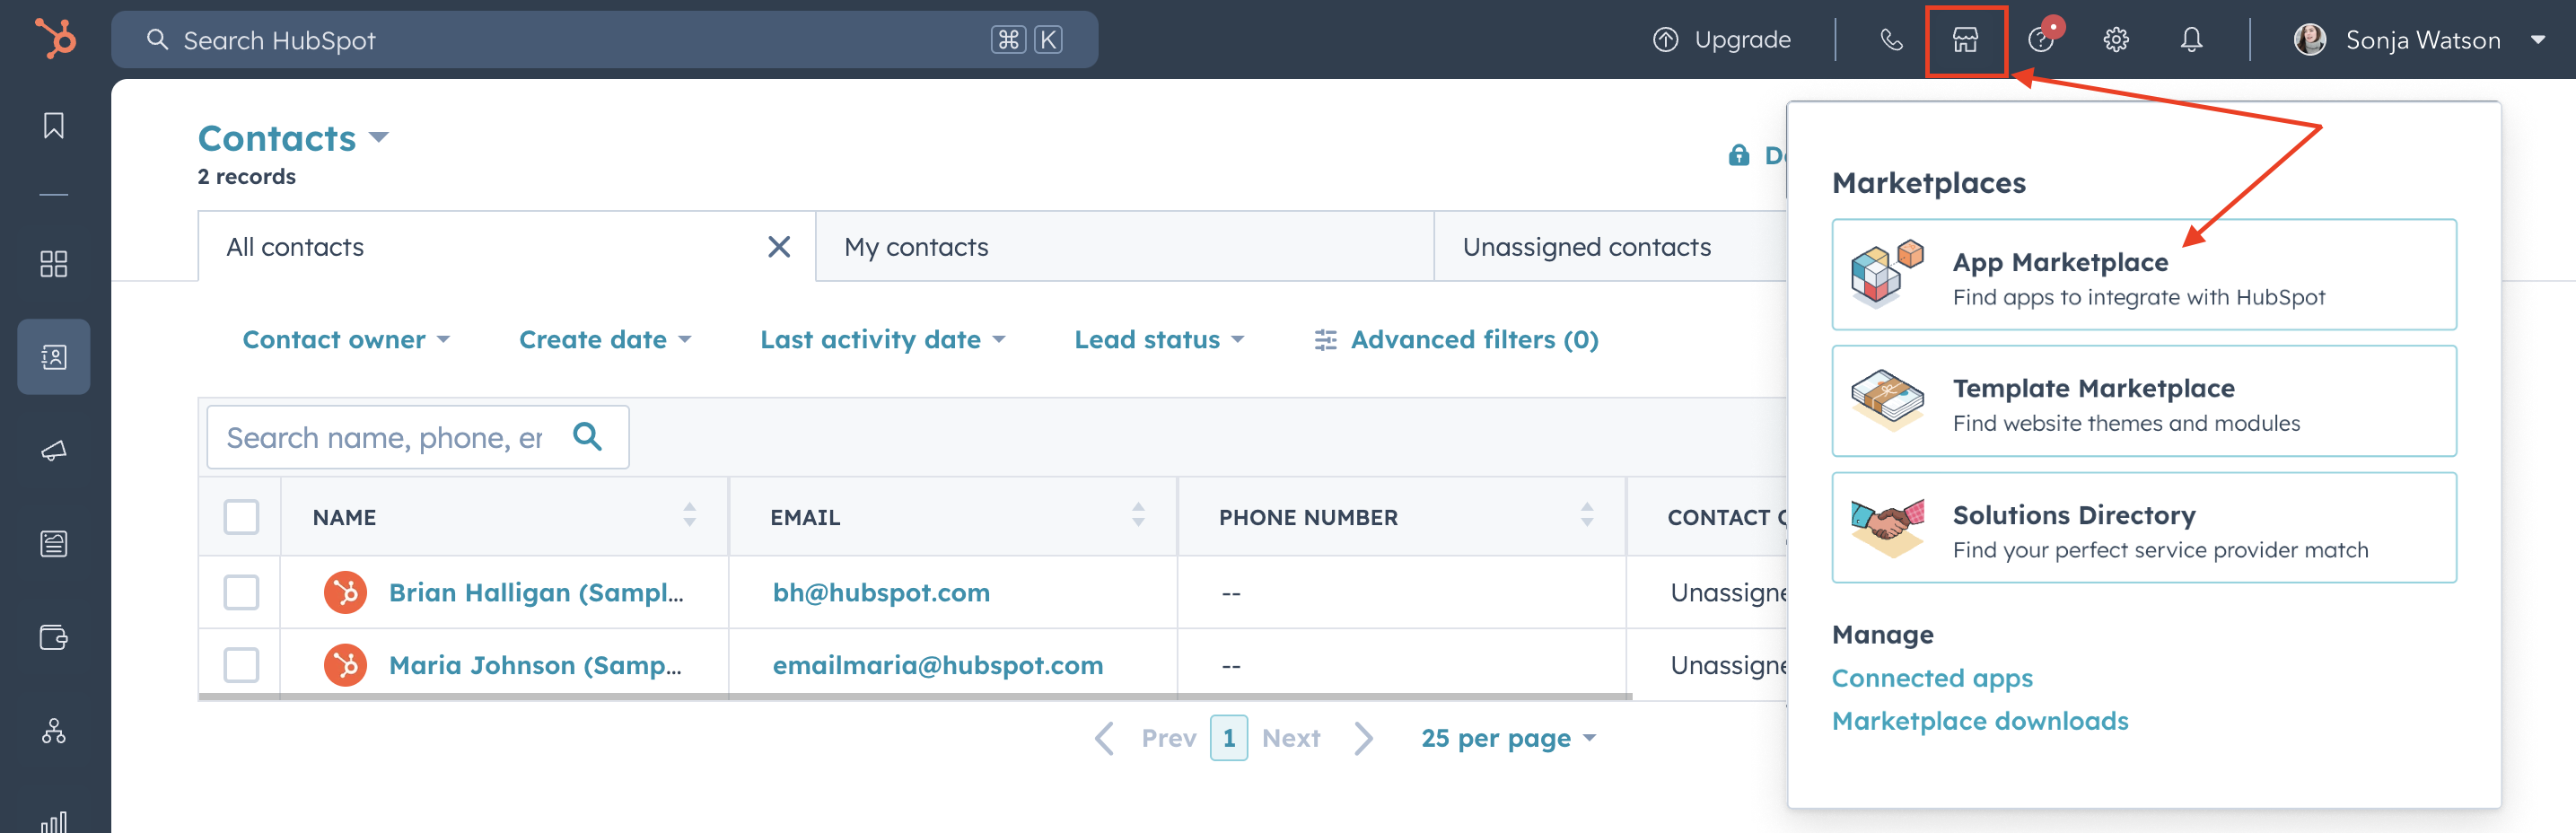Click the Advanced filters sliders icon
The height and width of the screenshot is (833, 2576).
[1325, 340]
